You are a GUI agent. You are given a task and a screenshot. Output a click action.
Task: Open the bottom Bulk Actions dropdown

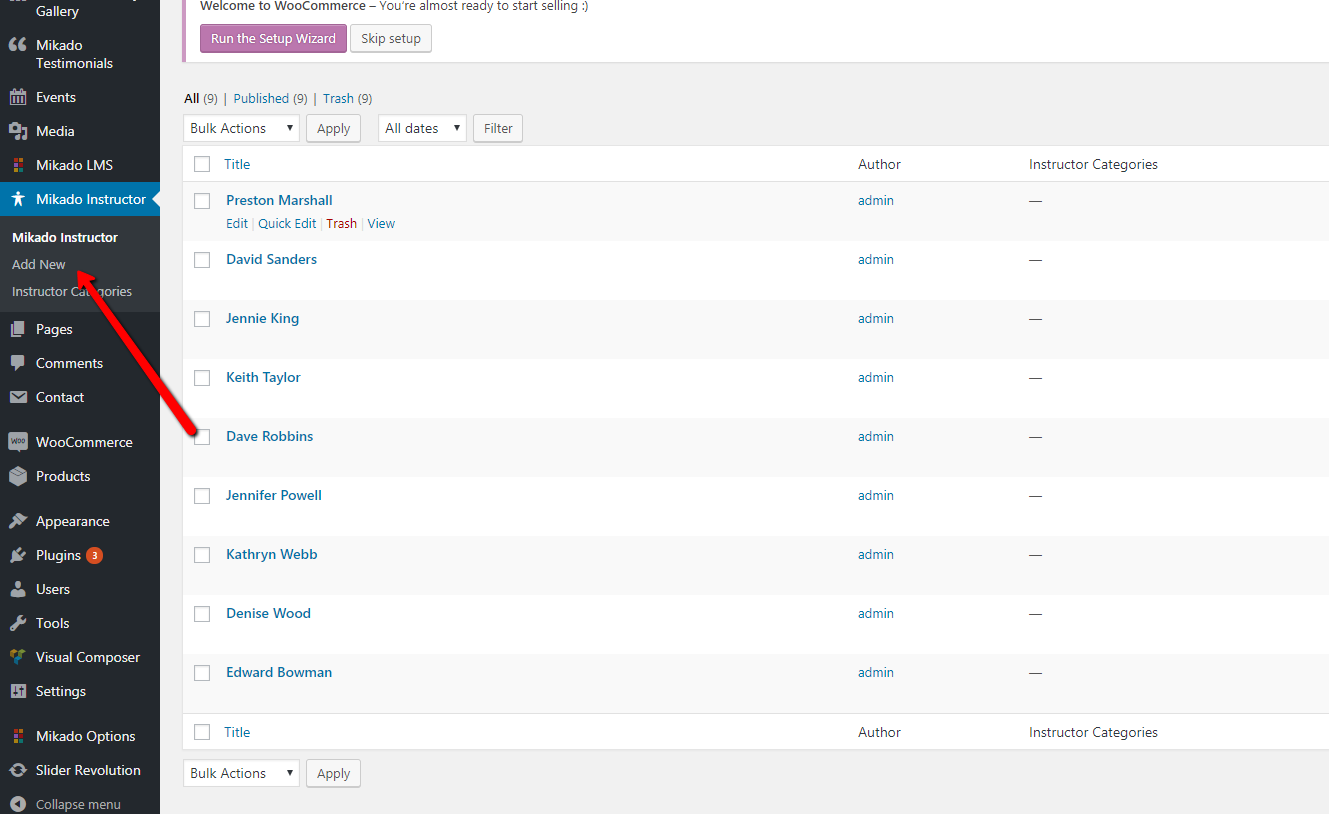[x=242, y=773]
